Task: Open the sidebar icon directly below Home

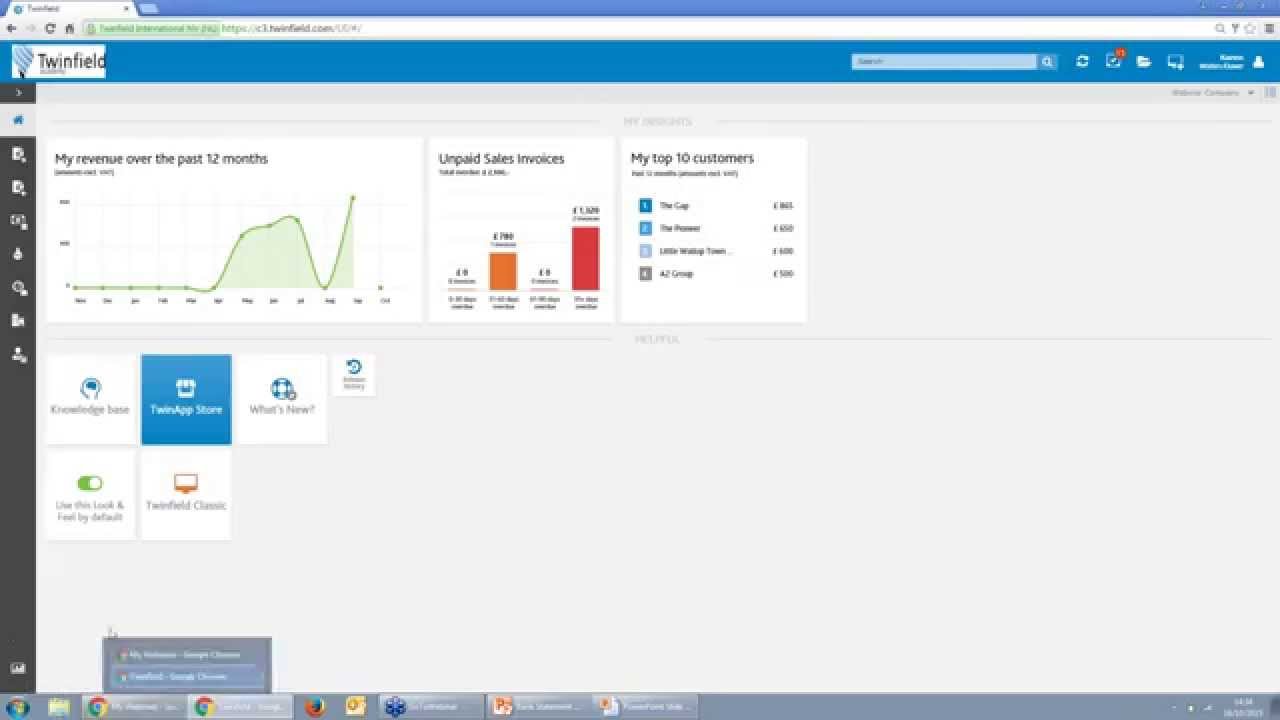Action: 18,154
